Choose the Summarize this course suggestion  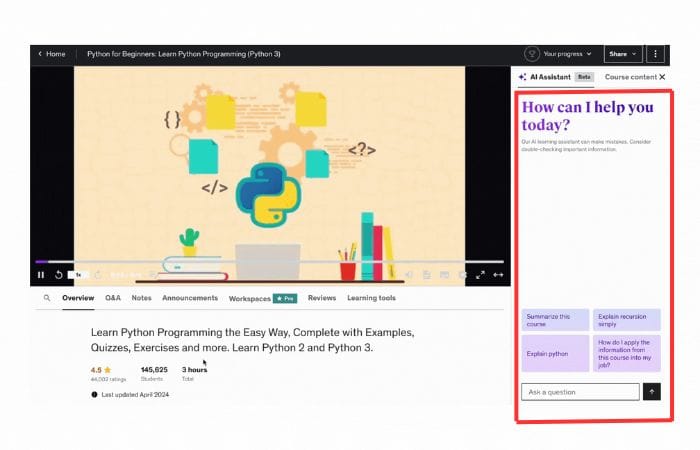[x=555, y=320]
